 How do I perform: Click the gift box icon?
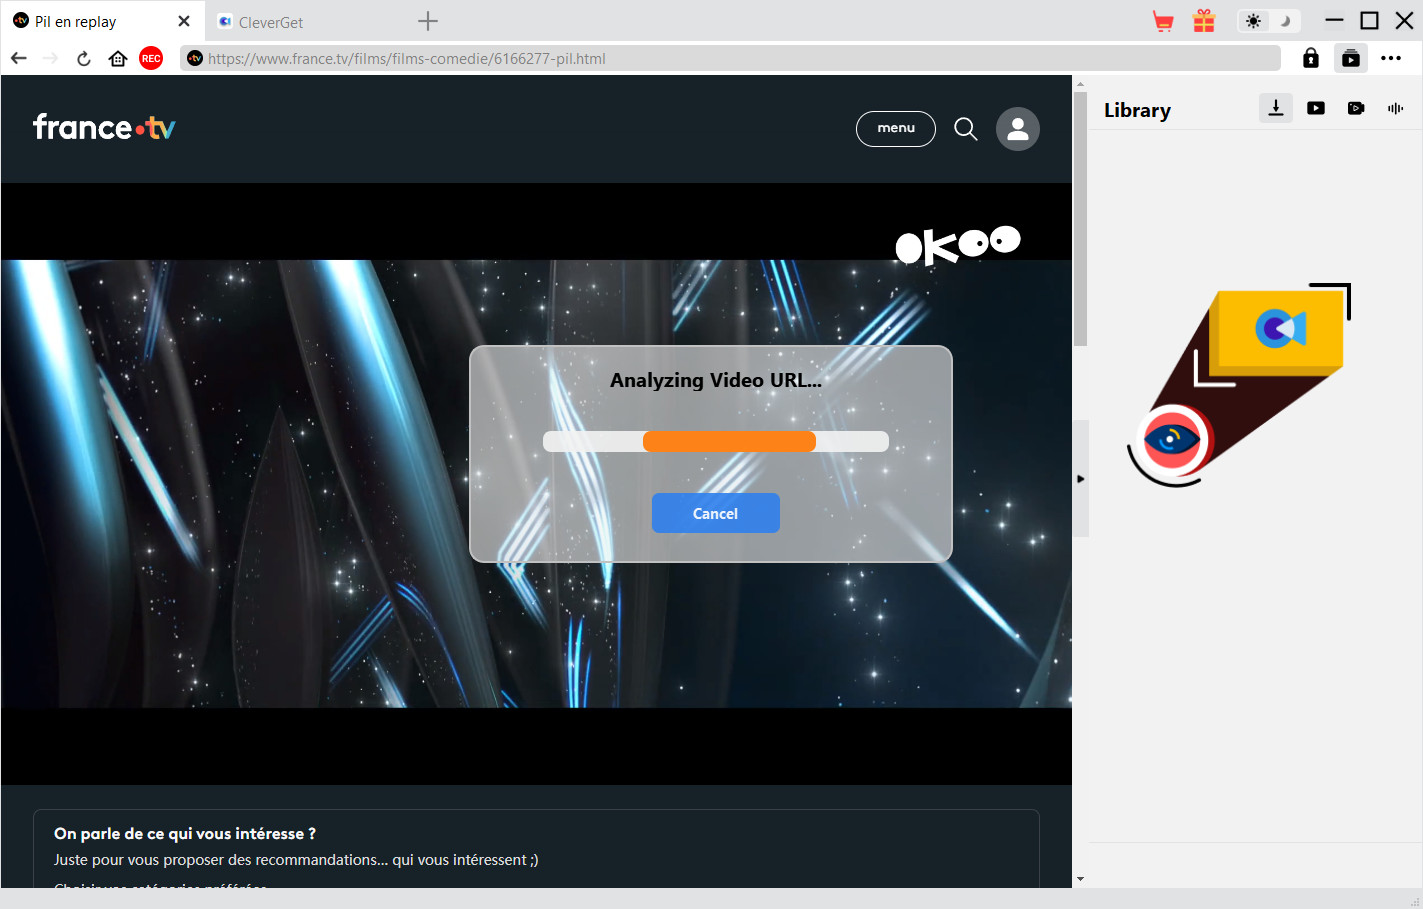coord(1204,21)
